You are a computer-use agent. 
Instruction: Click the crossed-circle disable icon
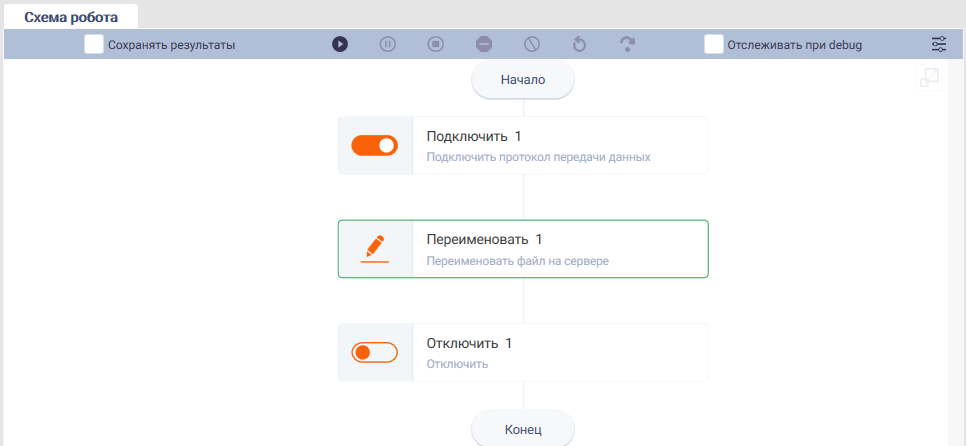tap(532, 44)
